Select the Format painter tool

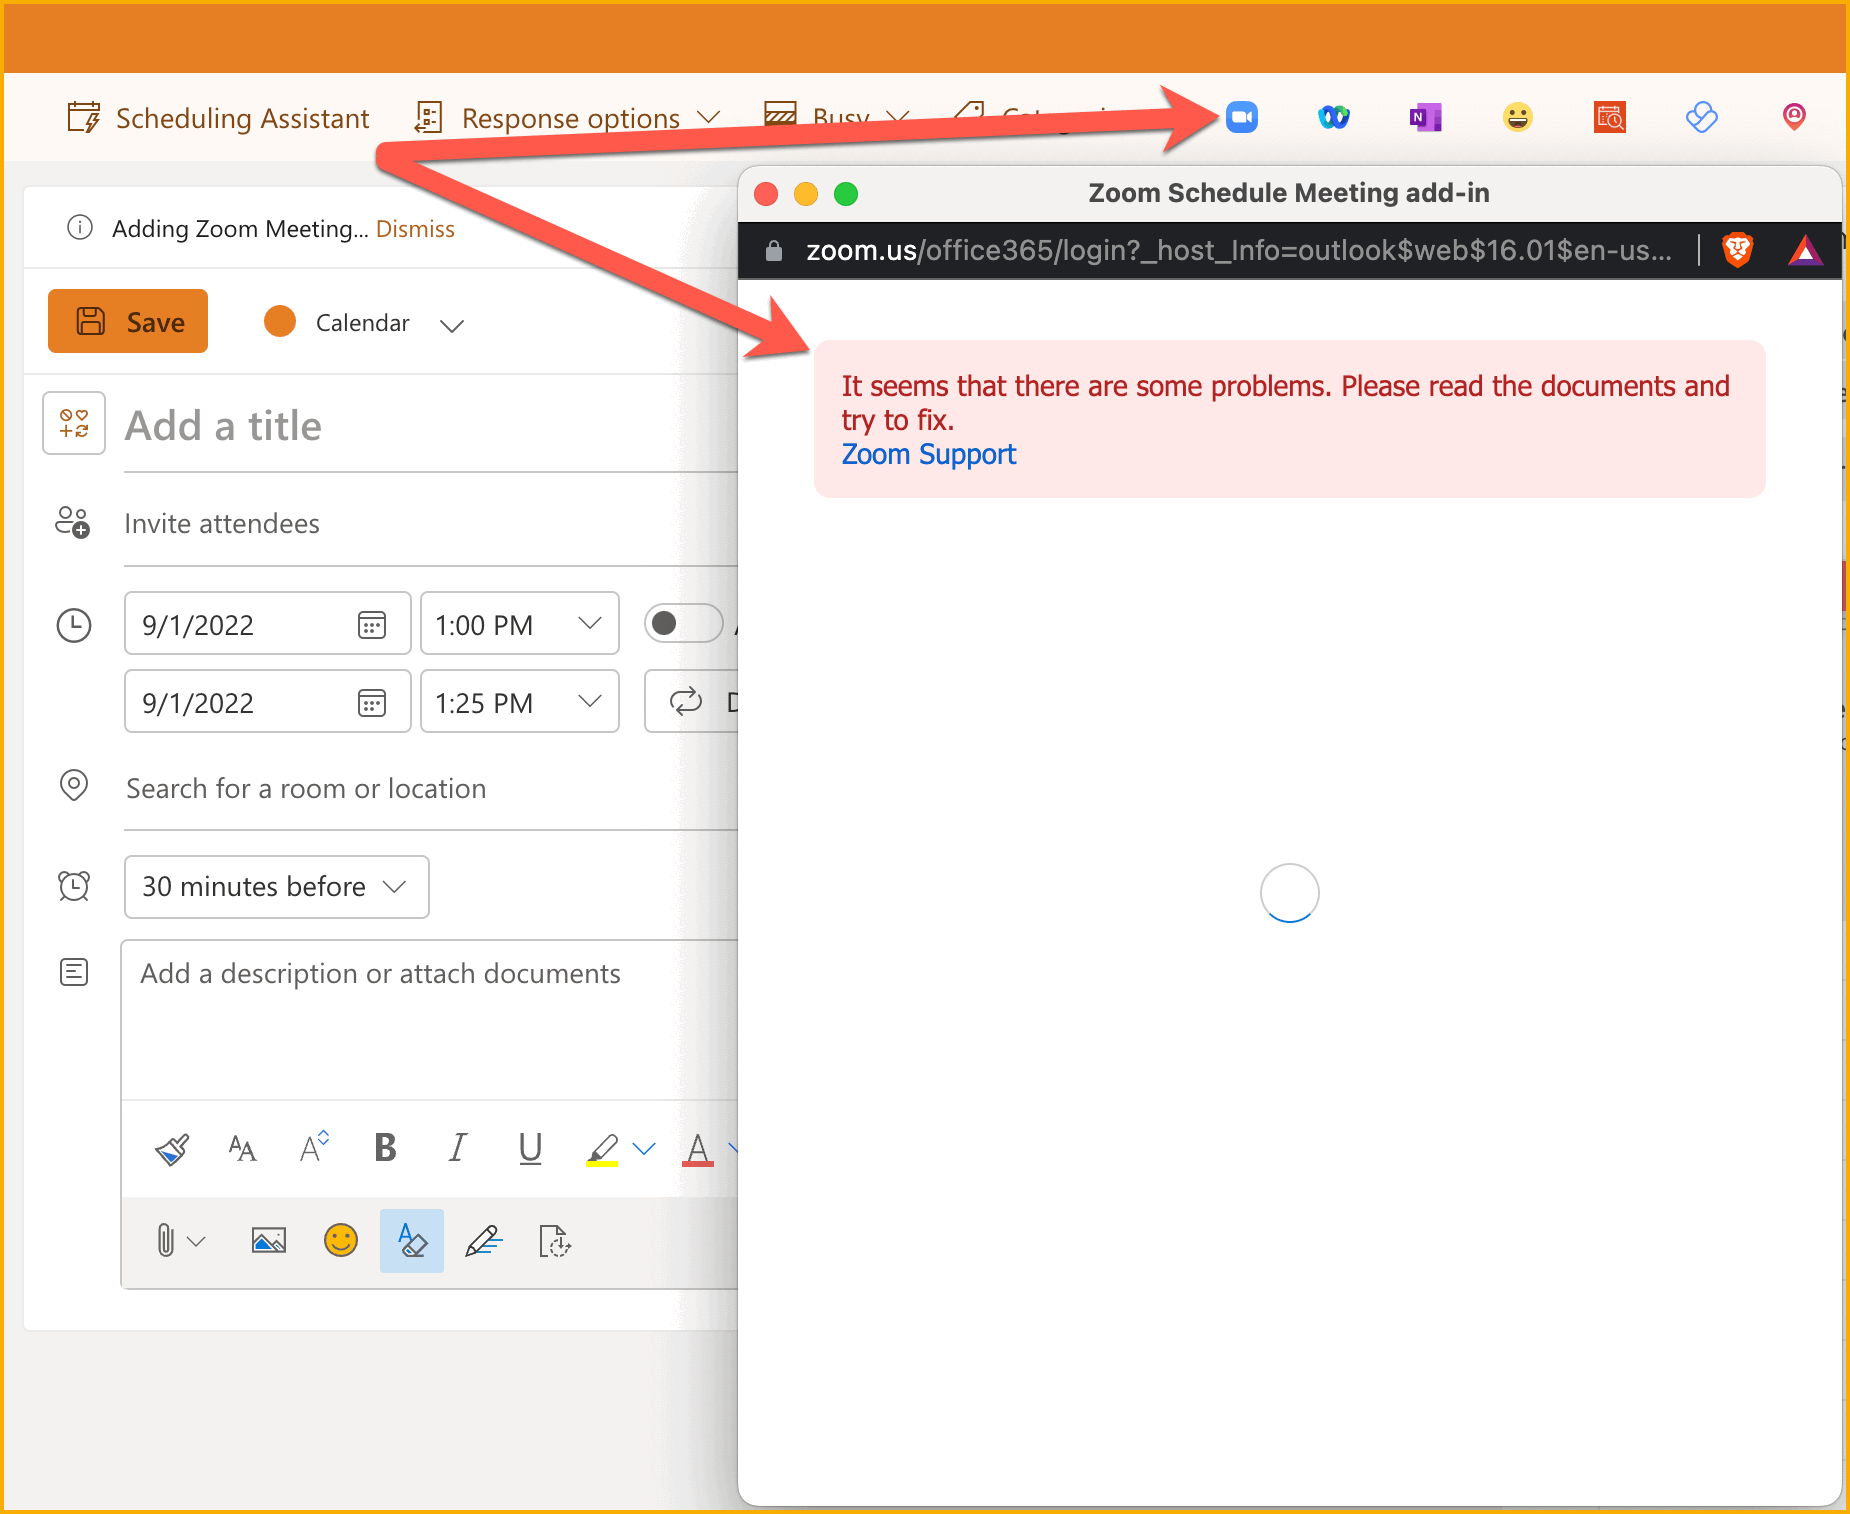(x=172, y=1149)
